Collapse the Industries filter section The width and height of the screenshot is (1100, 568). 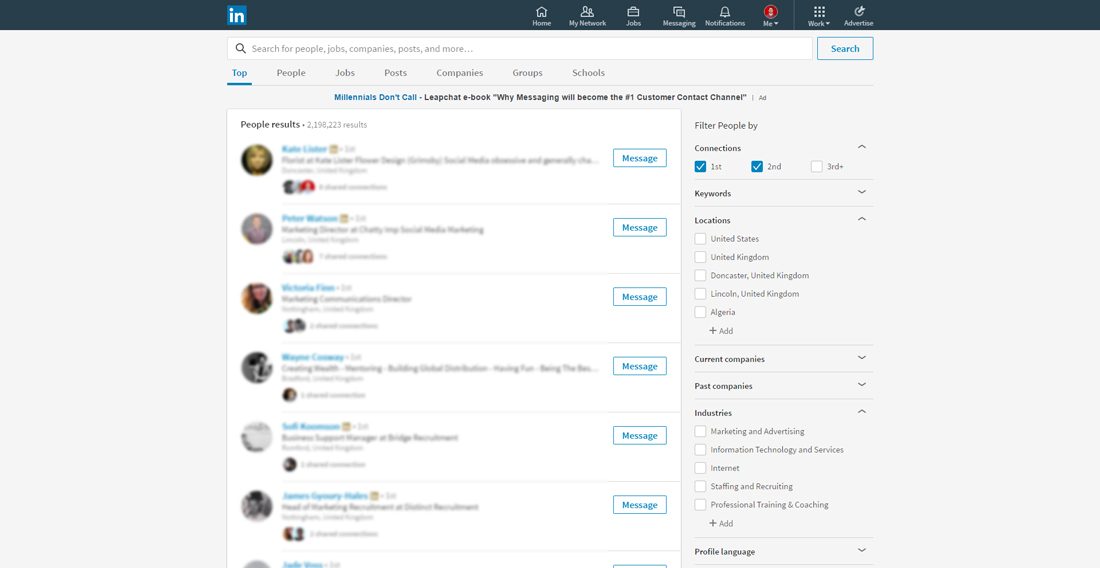click(862, 412)
